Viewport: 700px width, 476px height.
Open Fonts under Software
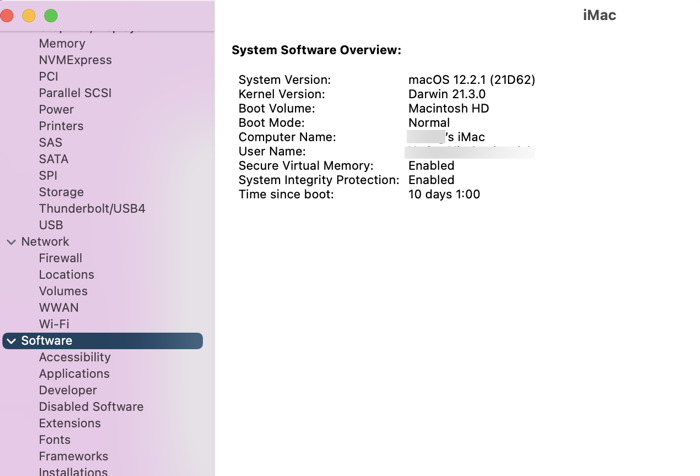[54, 440]
